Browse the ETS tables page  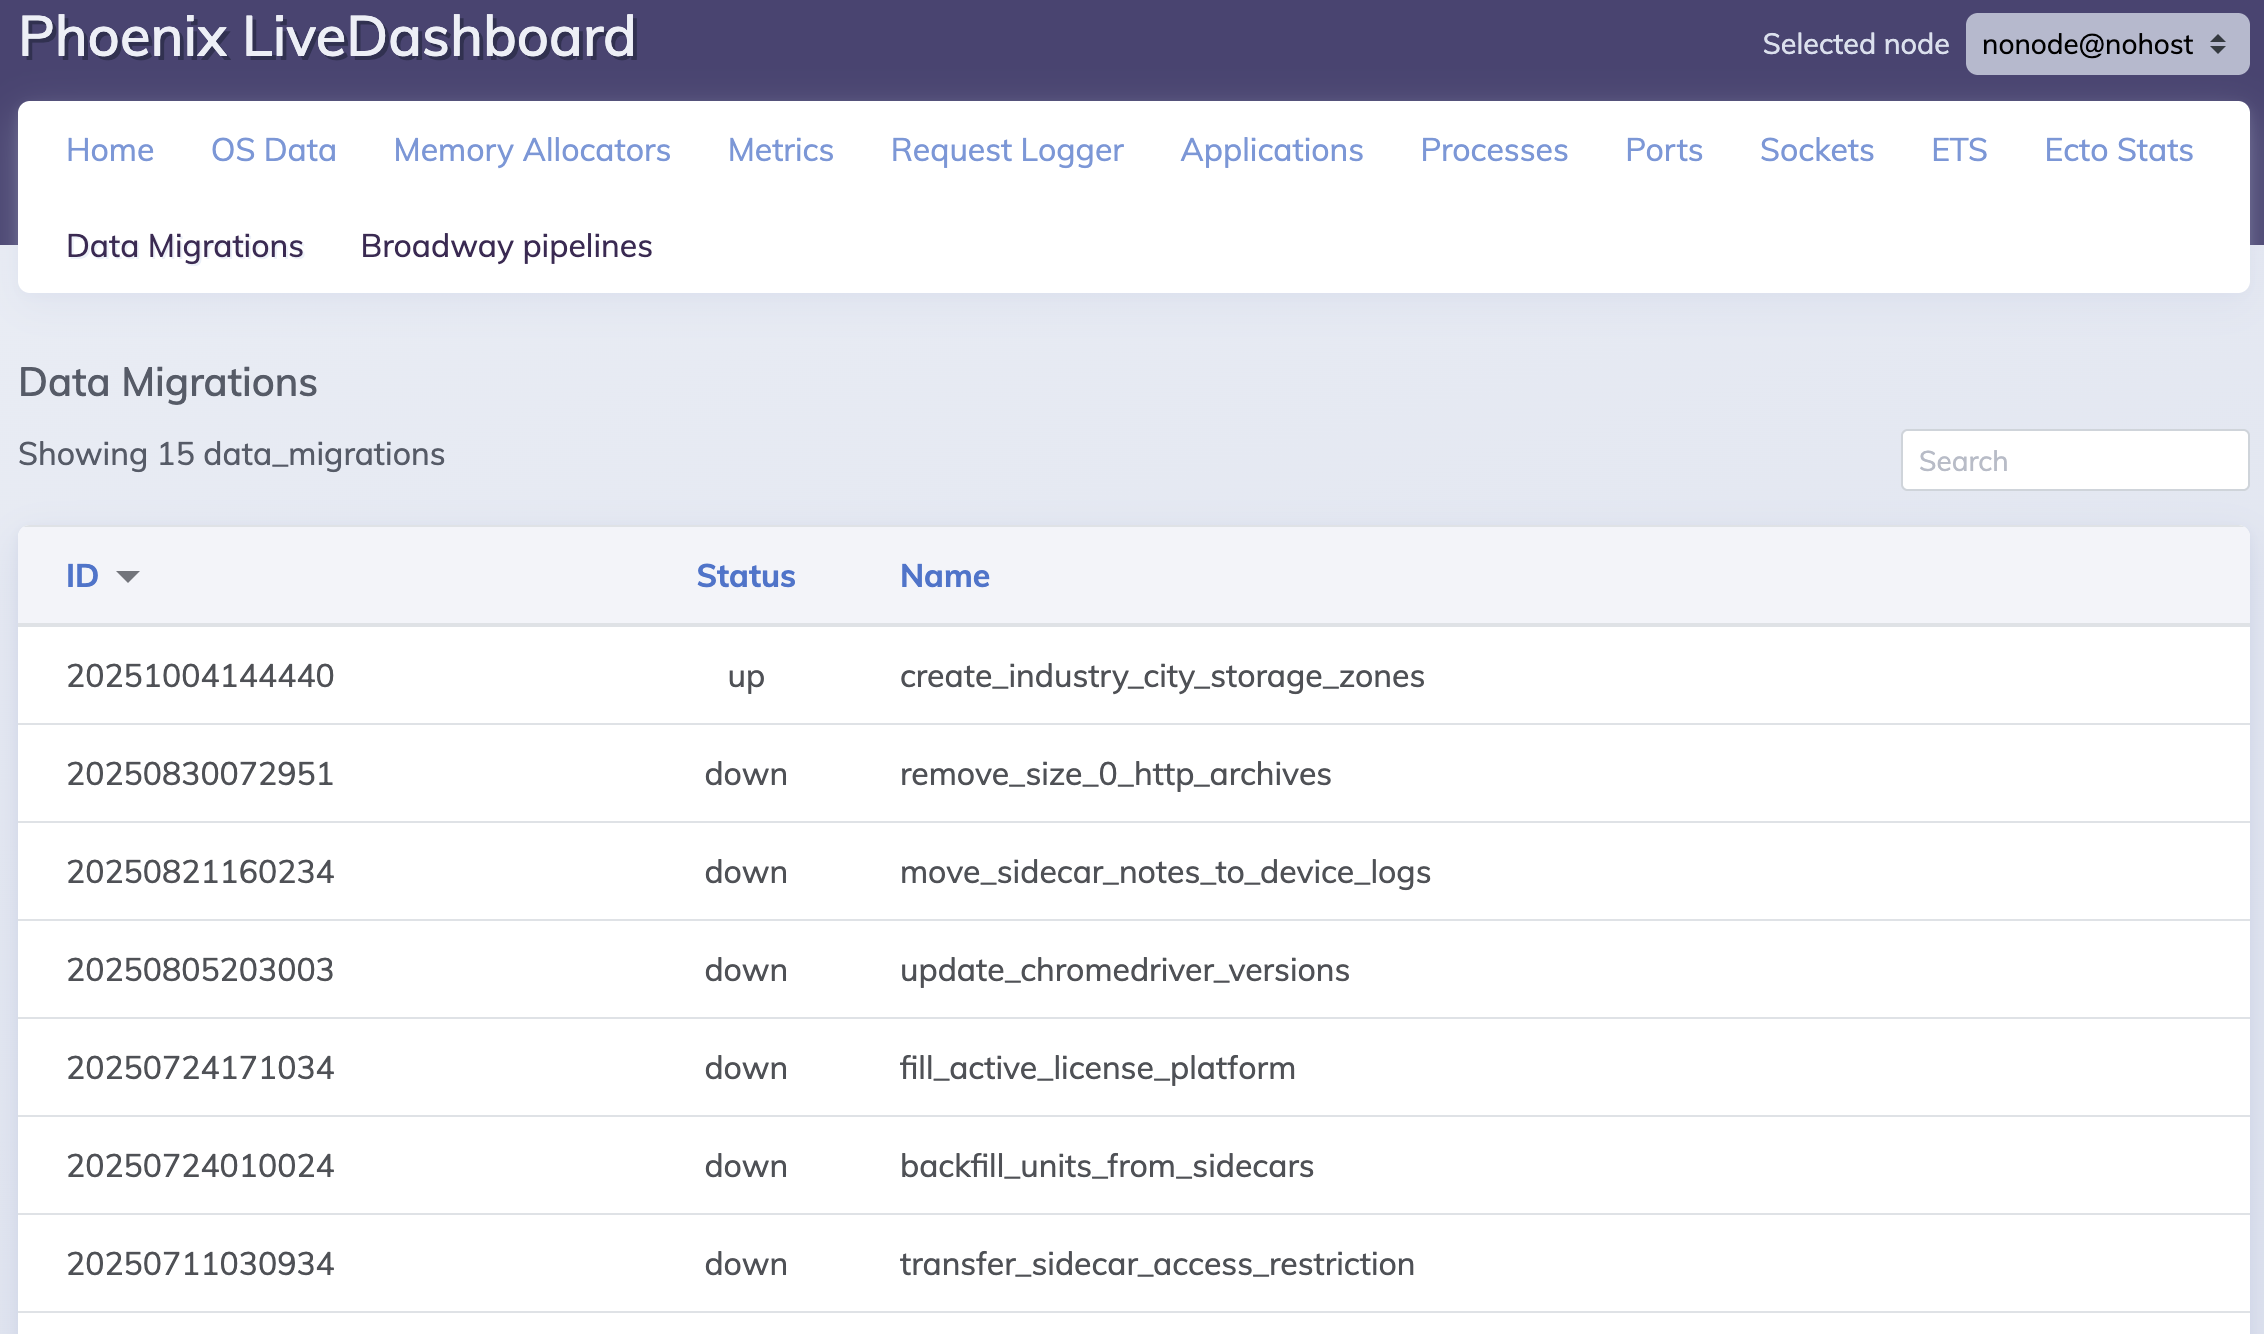(x=1958, y=150)
